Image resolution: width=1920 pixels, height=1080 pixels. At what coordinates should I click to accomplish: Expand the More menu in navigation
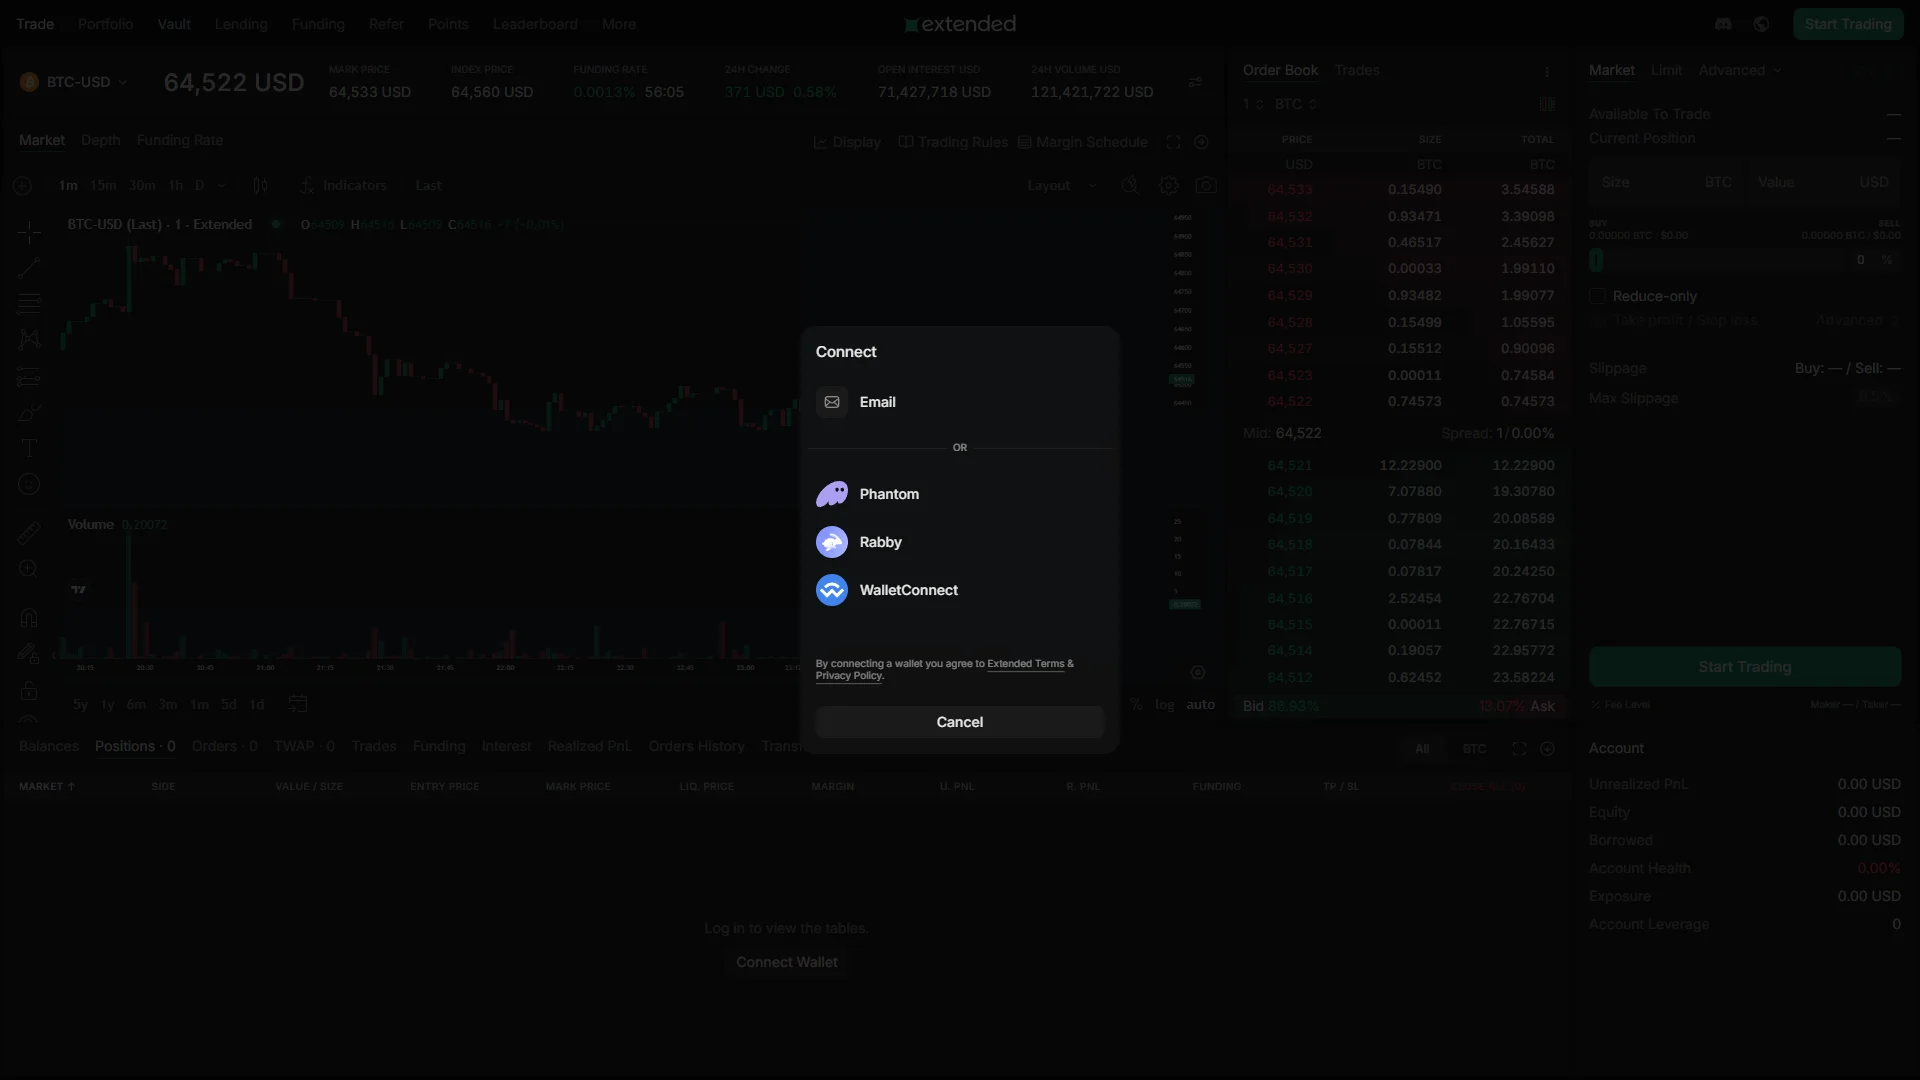click(619, 24)
